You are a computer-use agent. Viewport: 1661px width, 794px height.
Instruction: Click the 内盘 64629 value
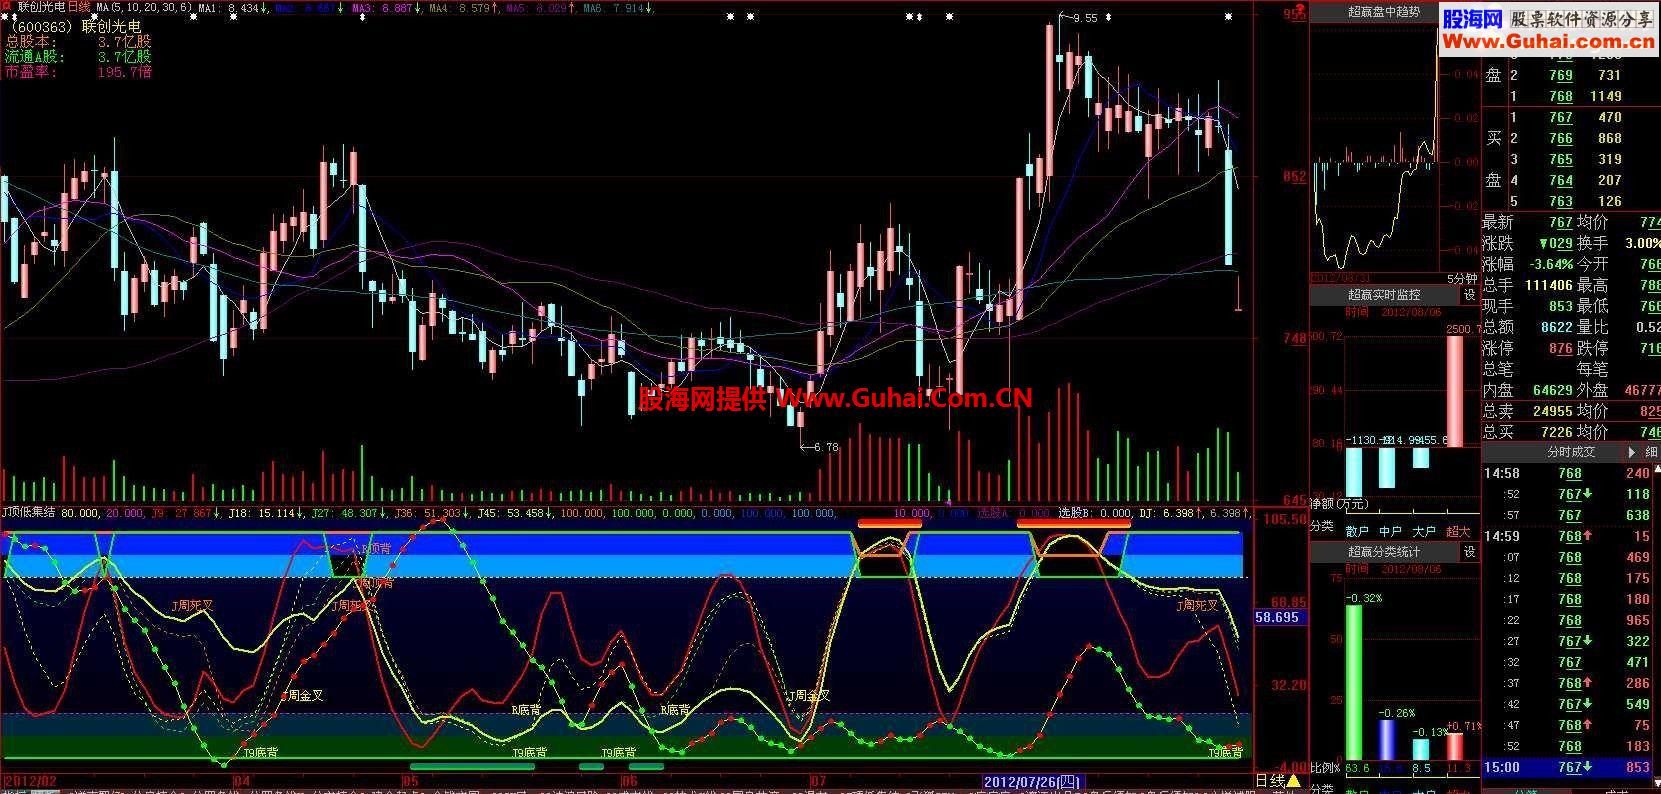tap(1553, 390)
